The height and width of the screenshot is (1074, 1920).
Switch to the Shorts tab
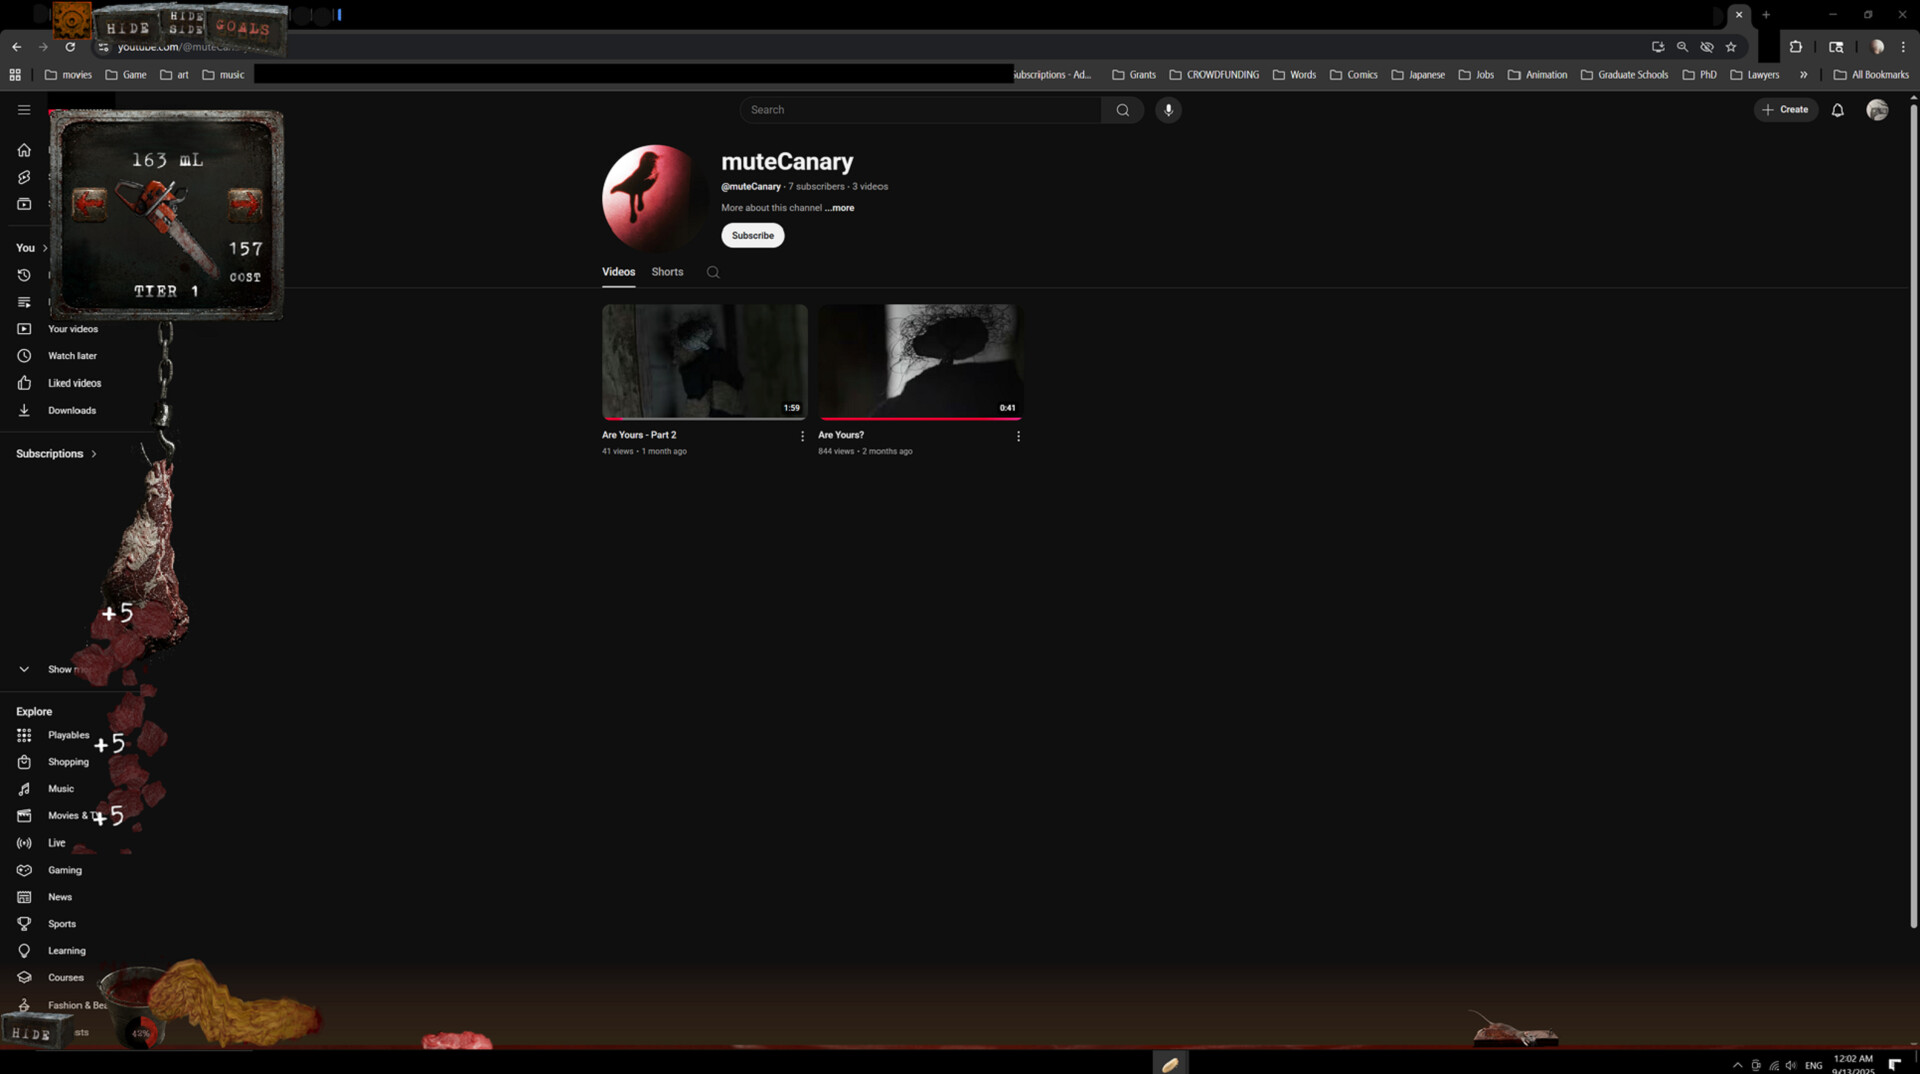tap(667, 272)
